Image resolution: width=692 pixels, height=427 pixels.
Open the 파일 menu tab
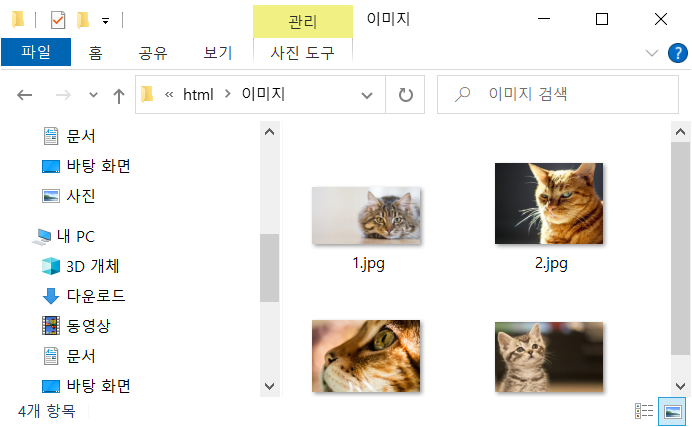[36, 52]
